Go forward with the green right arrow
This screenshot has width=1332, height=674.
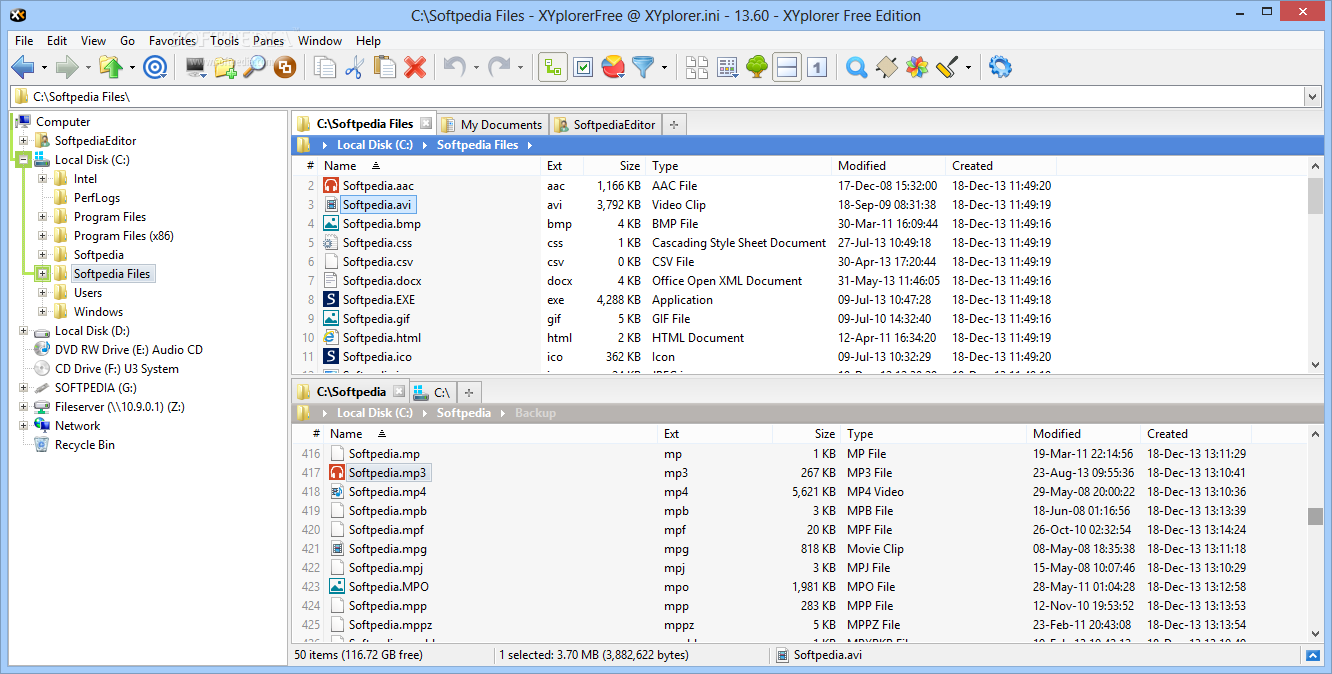[x=66, y=67]
